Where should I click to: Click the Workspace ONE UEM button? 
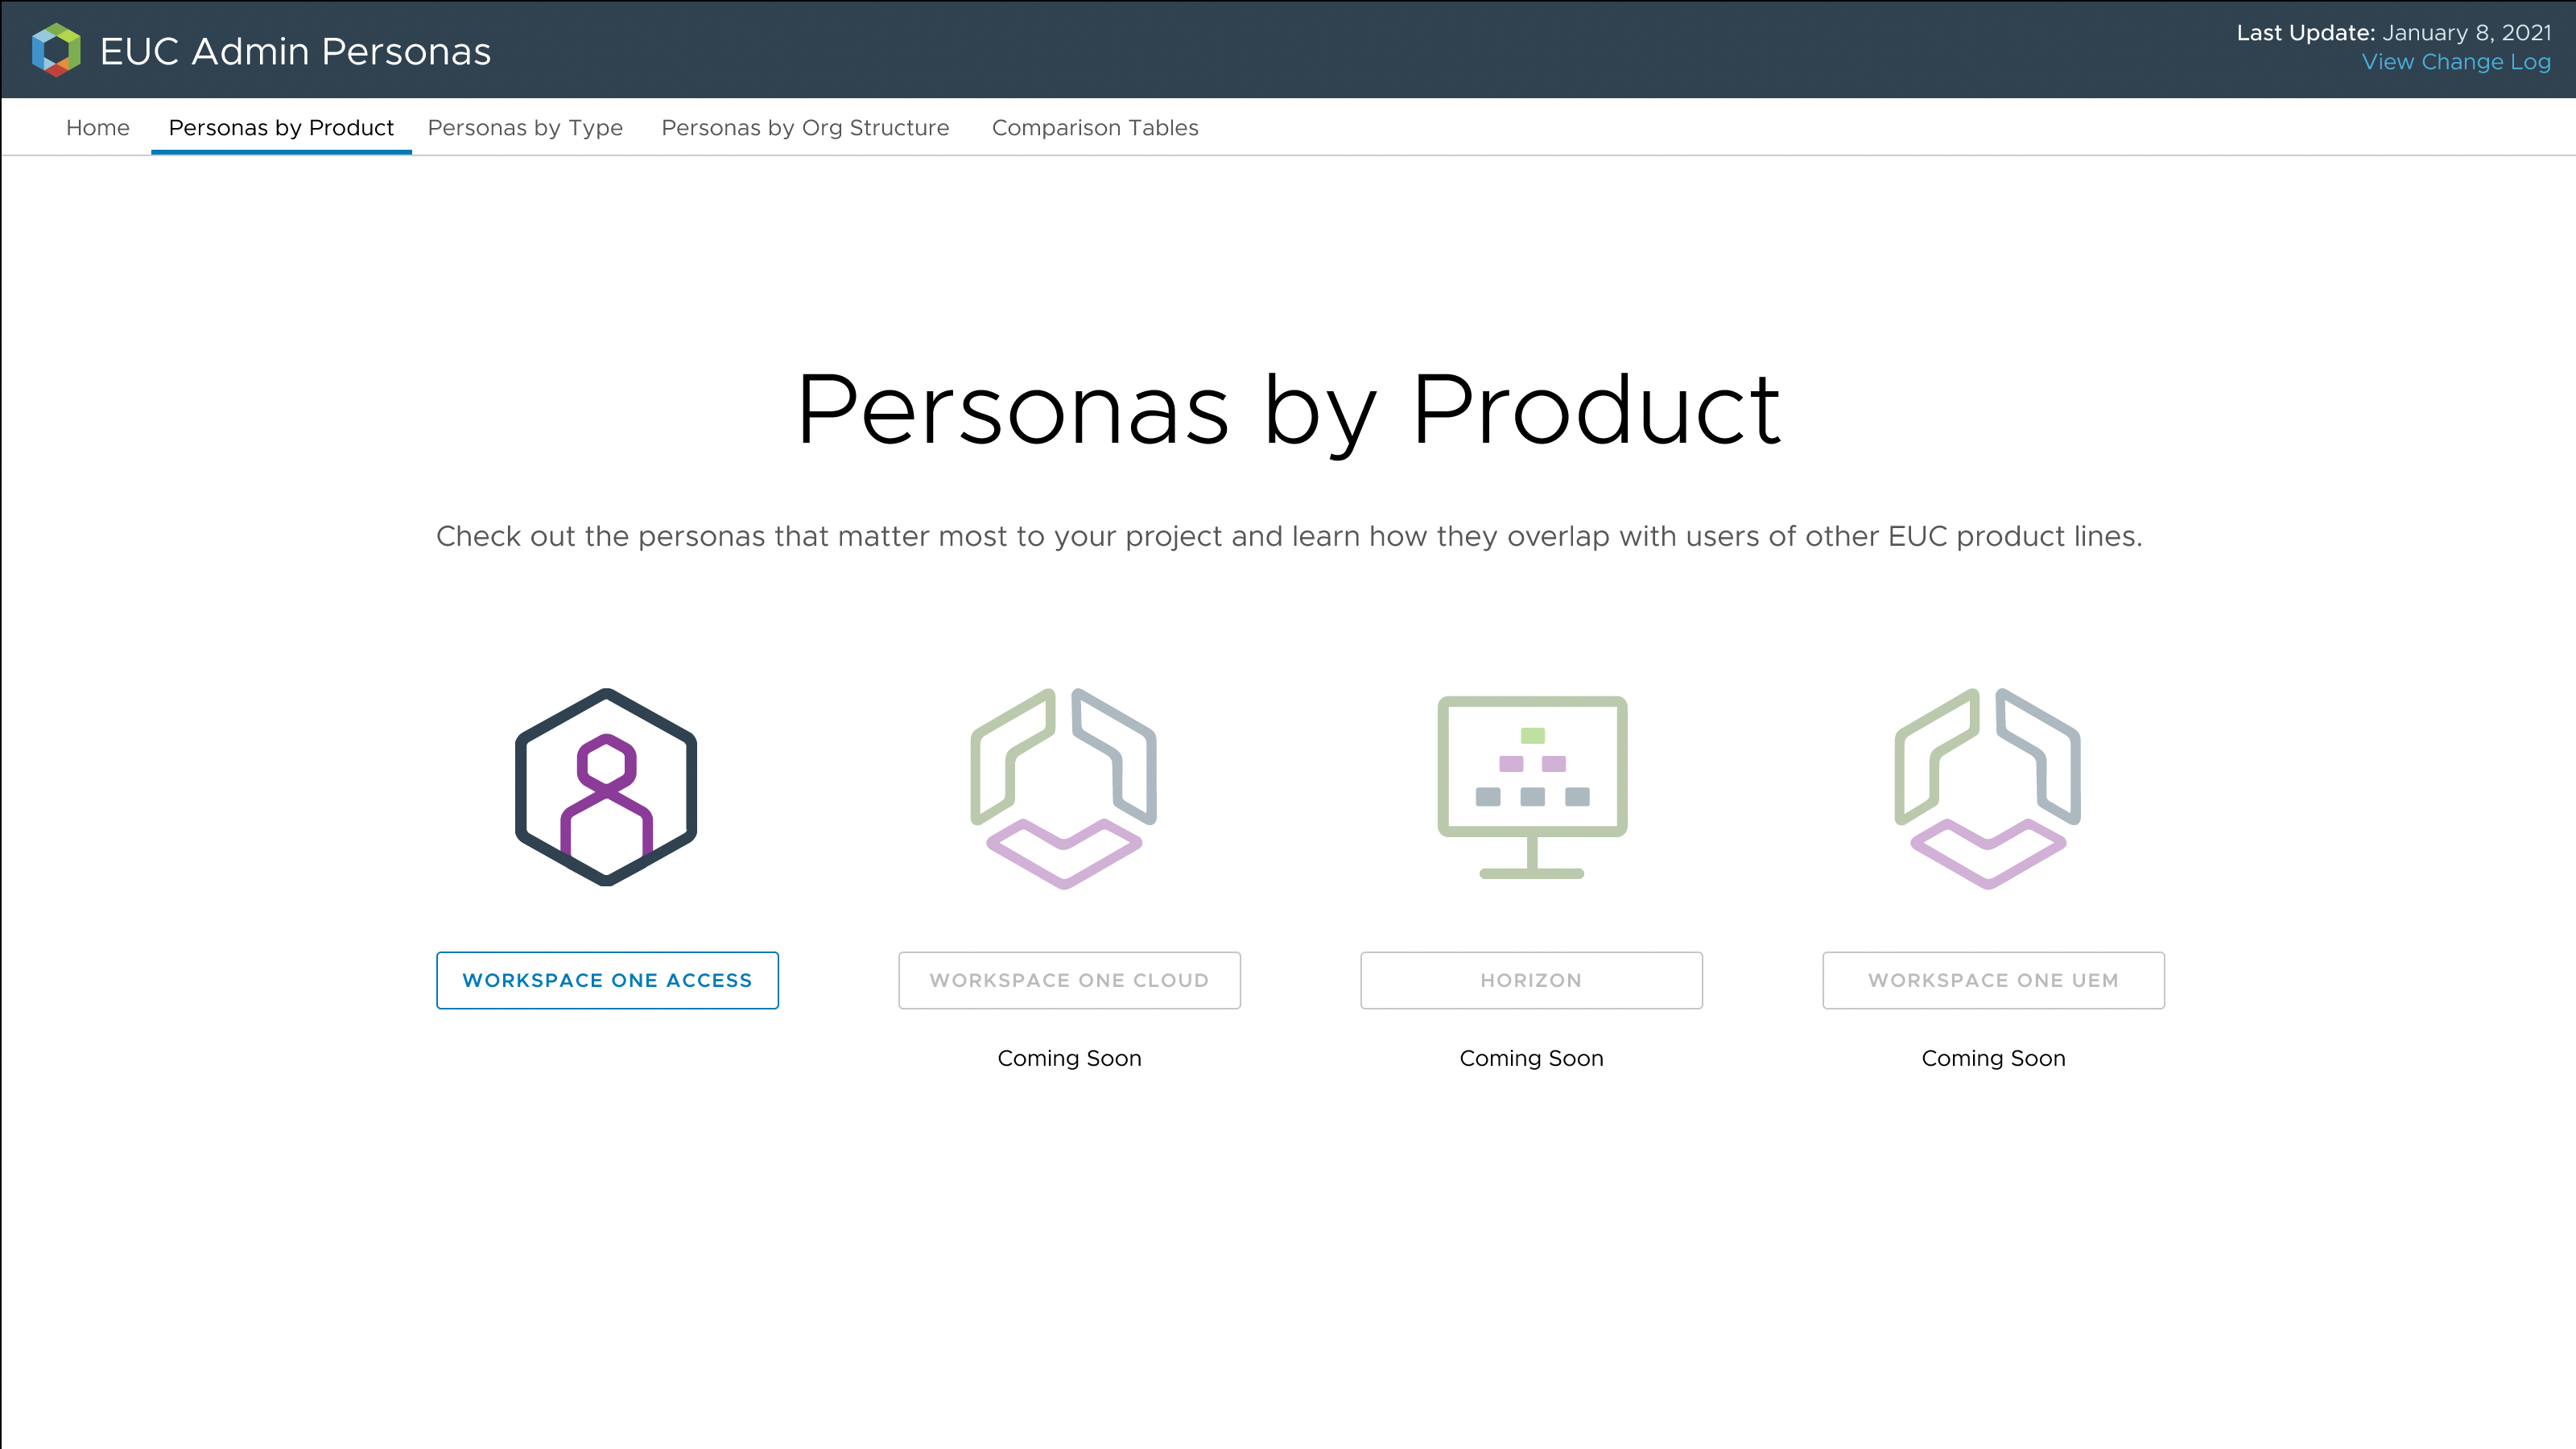pyautogui.click(x=1993, y=980)
